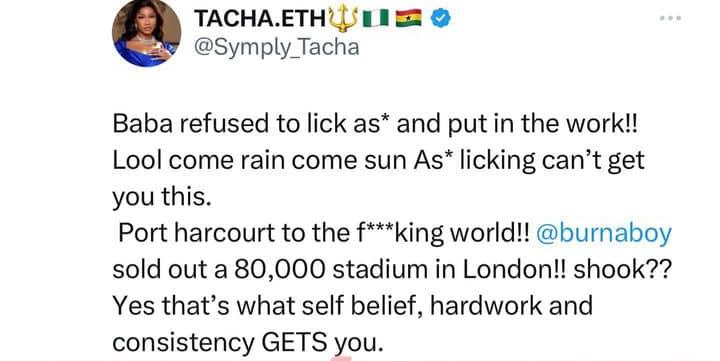The image size is (720, 361).
Task: Click the capitalized word 'GETS'
Action: click(295, 343)
